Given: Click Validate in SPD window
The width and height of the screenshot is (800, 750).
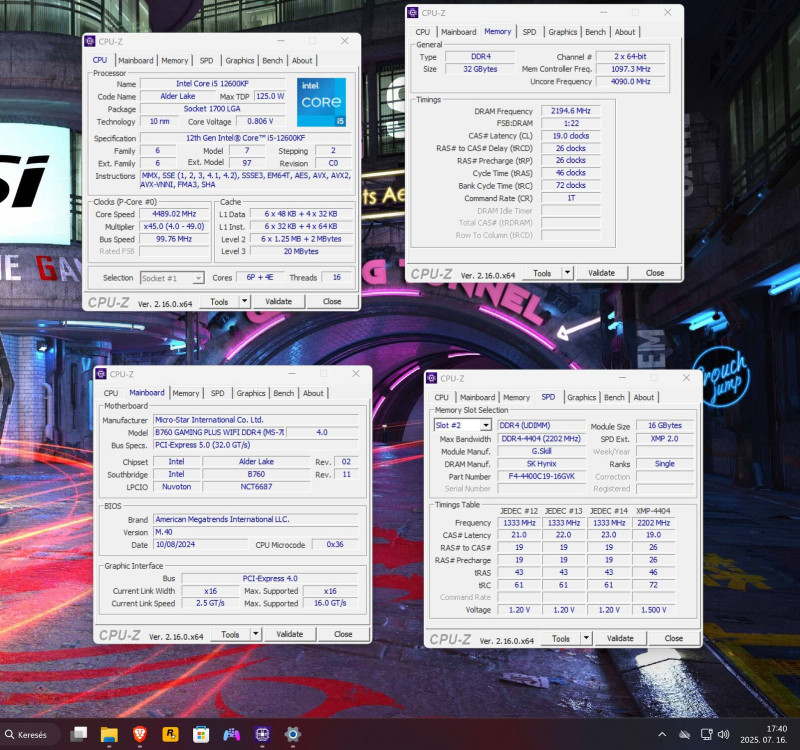Looking at the screenshot, I should coord(620,638).
